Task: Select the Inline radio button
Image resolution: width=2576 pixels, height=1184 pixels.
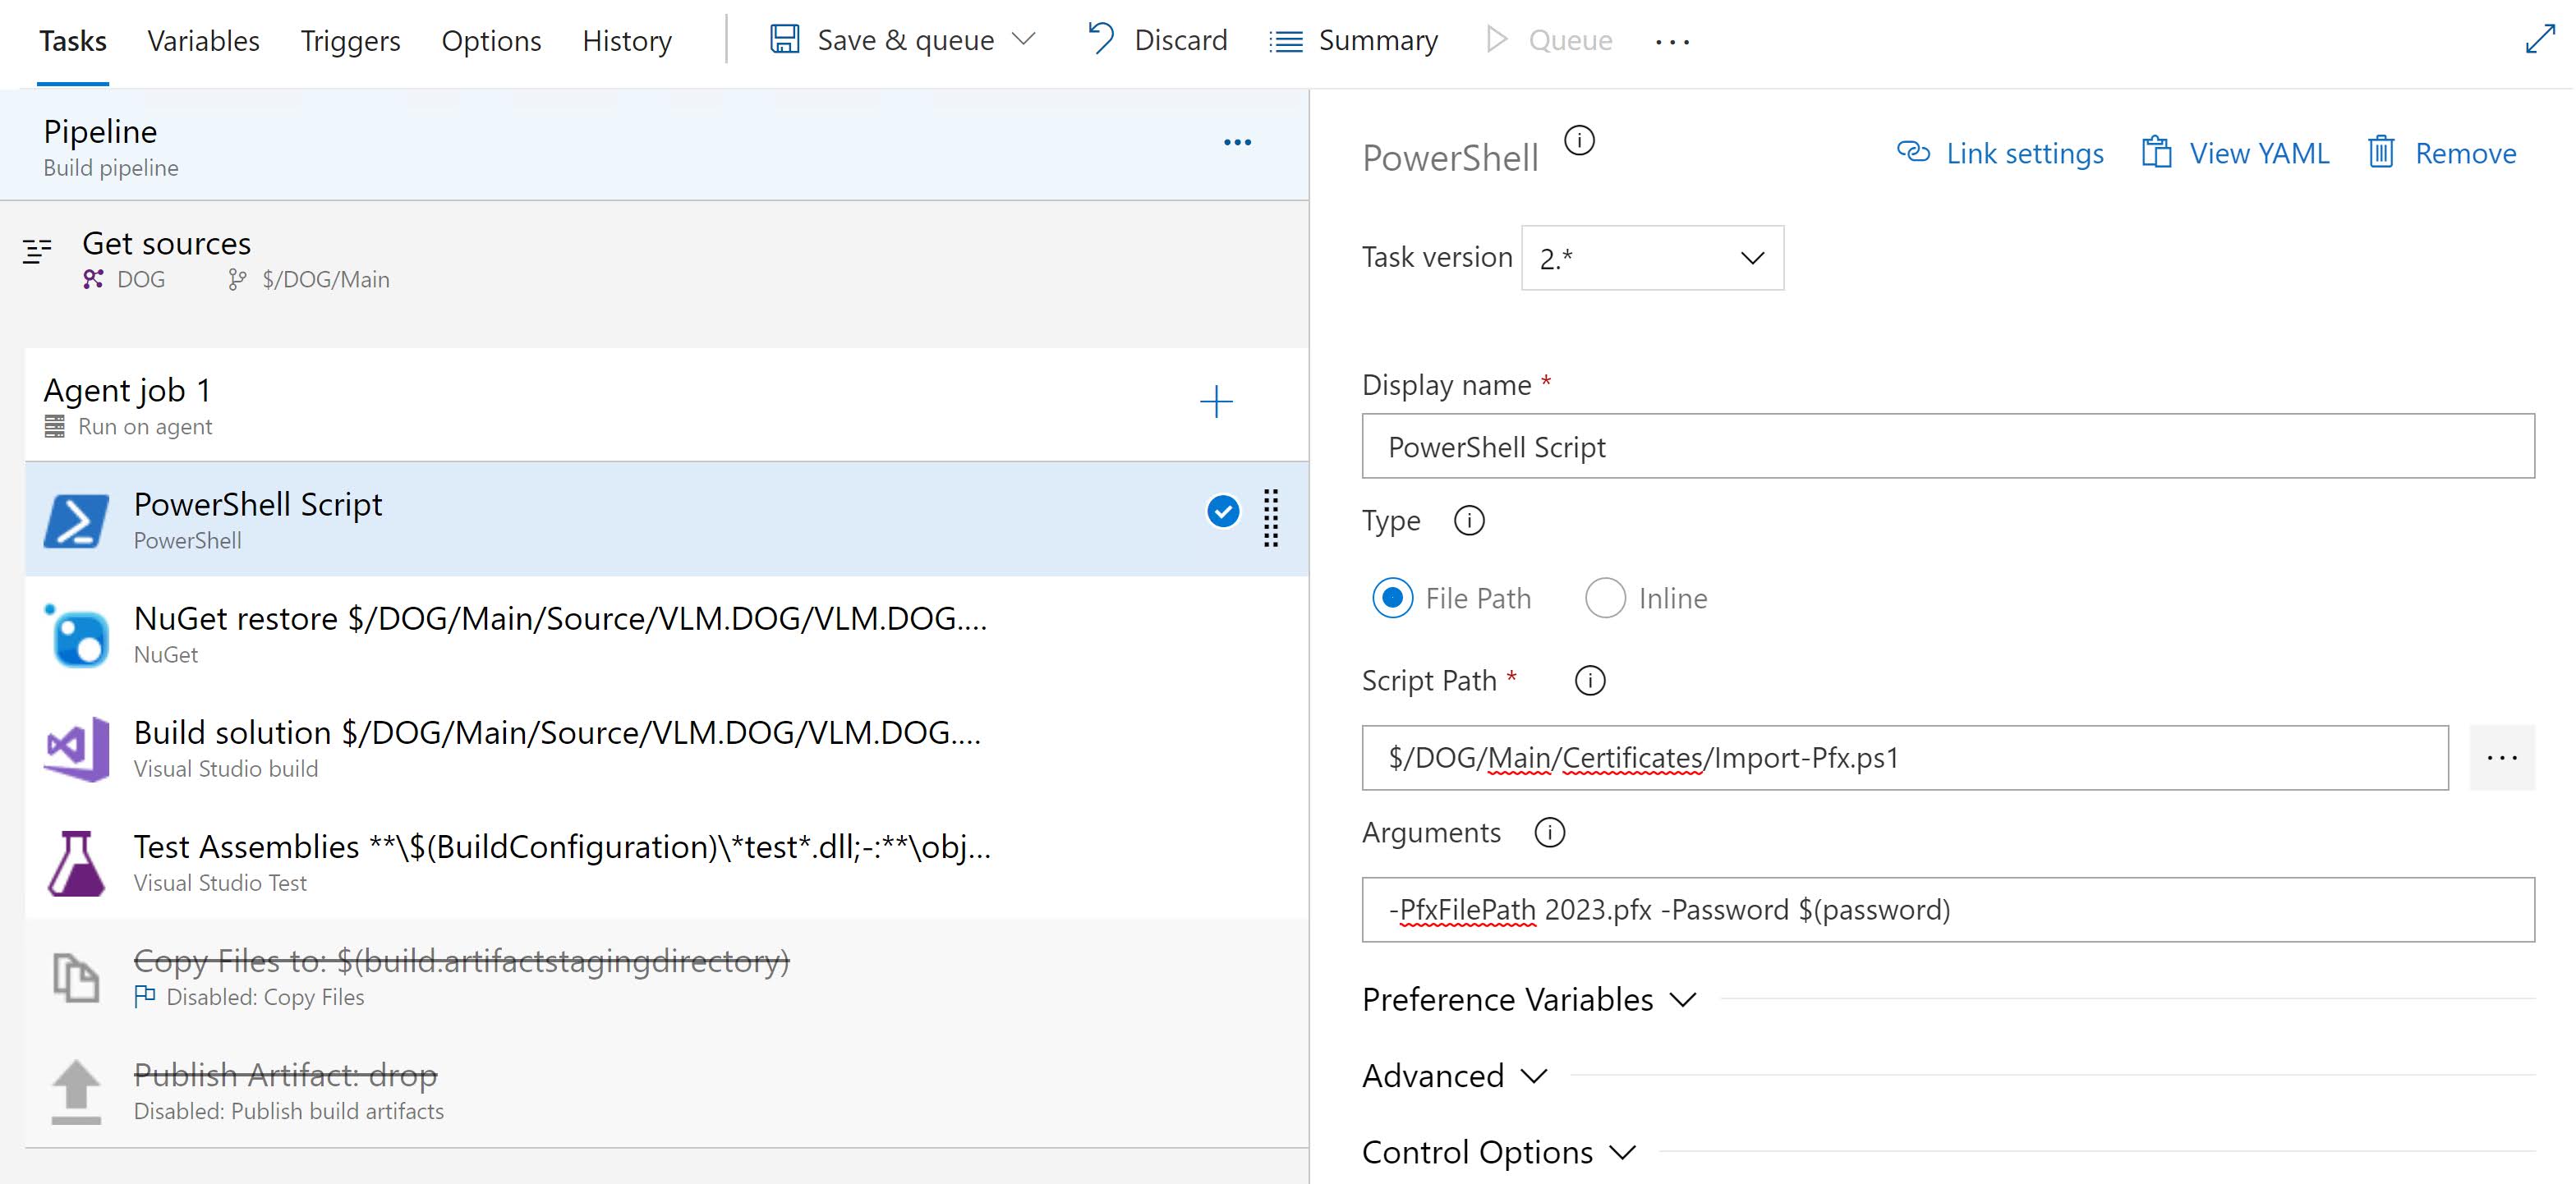Action: point(1604,598)
